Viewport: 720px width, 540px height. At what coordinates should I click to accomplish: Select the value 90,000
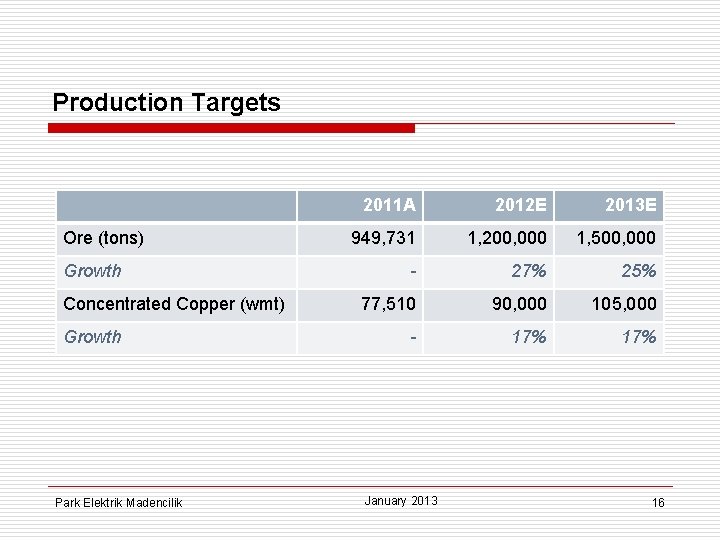519,304
